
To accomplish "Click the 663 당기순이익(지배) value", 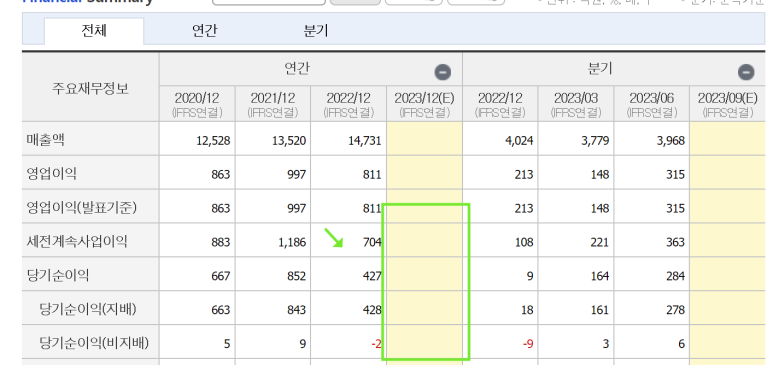I will pyautogui.click(x=220, y=310).
